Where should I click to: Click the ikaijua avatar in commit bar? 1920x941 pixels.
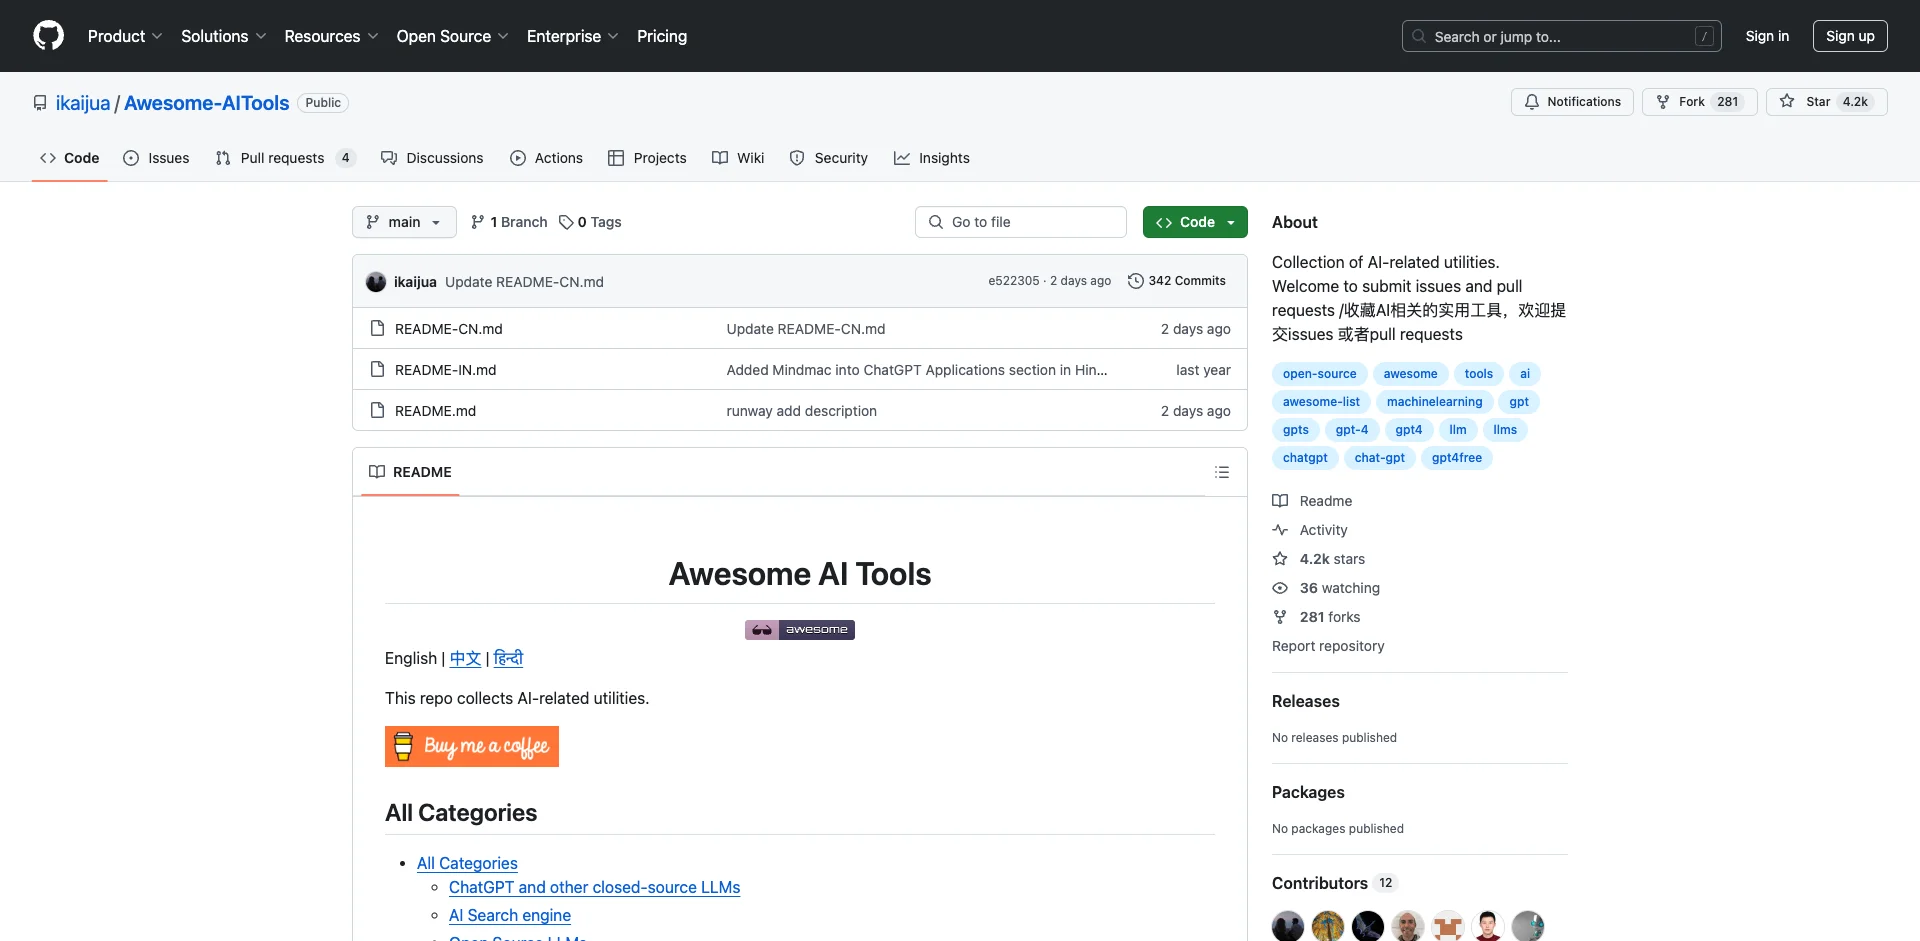(x=376, y=282)
